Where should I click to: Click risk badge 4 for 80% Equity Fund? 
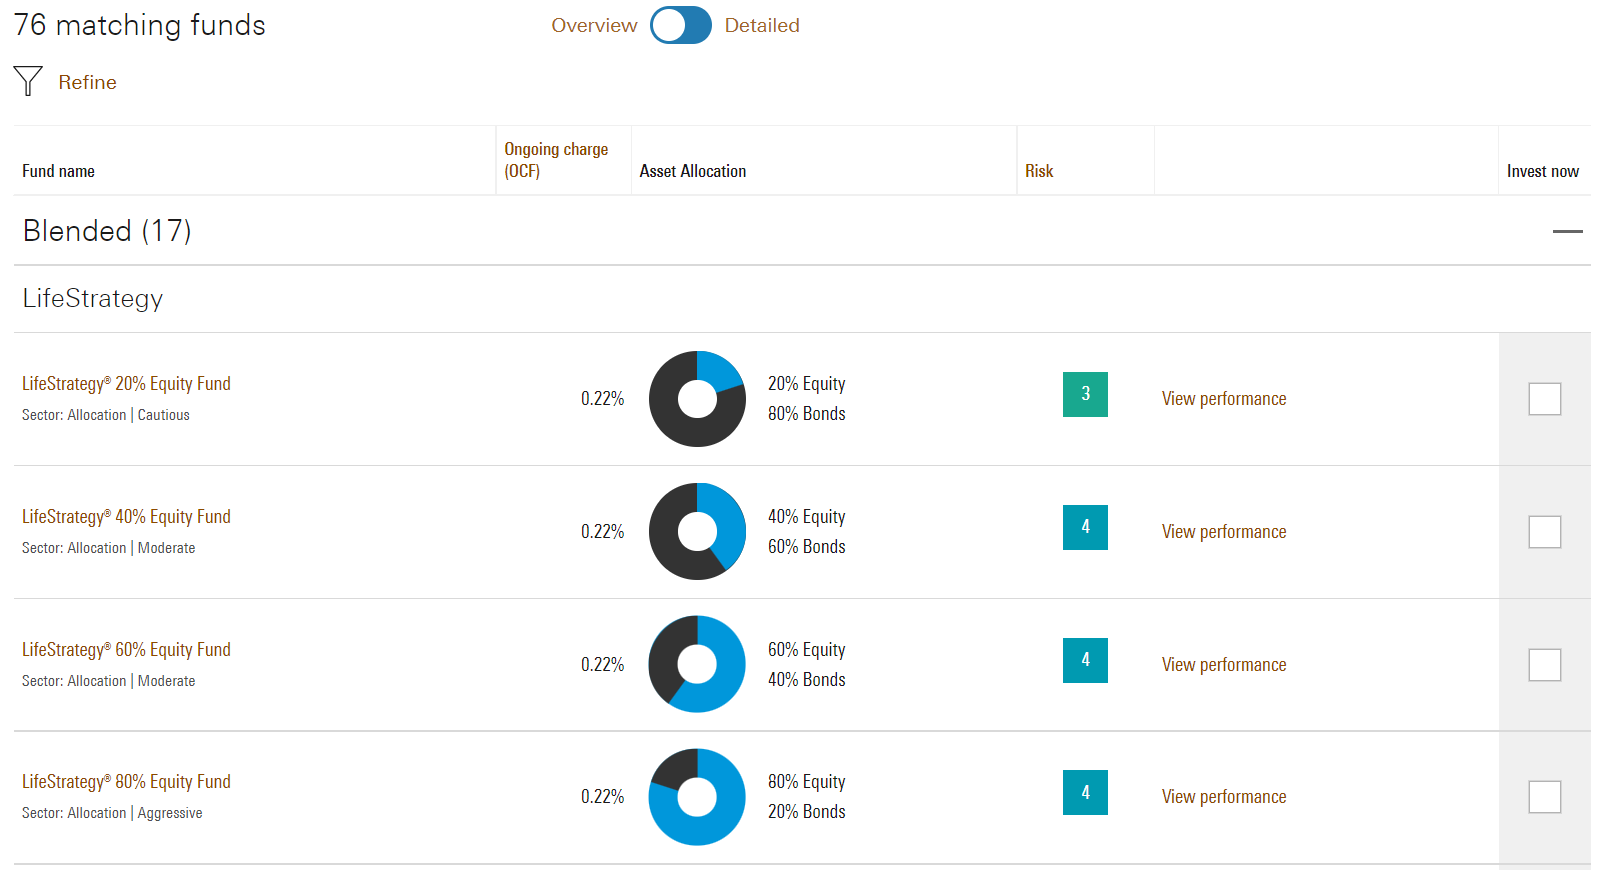[1085, 792]
